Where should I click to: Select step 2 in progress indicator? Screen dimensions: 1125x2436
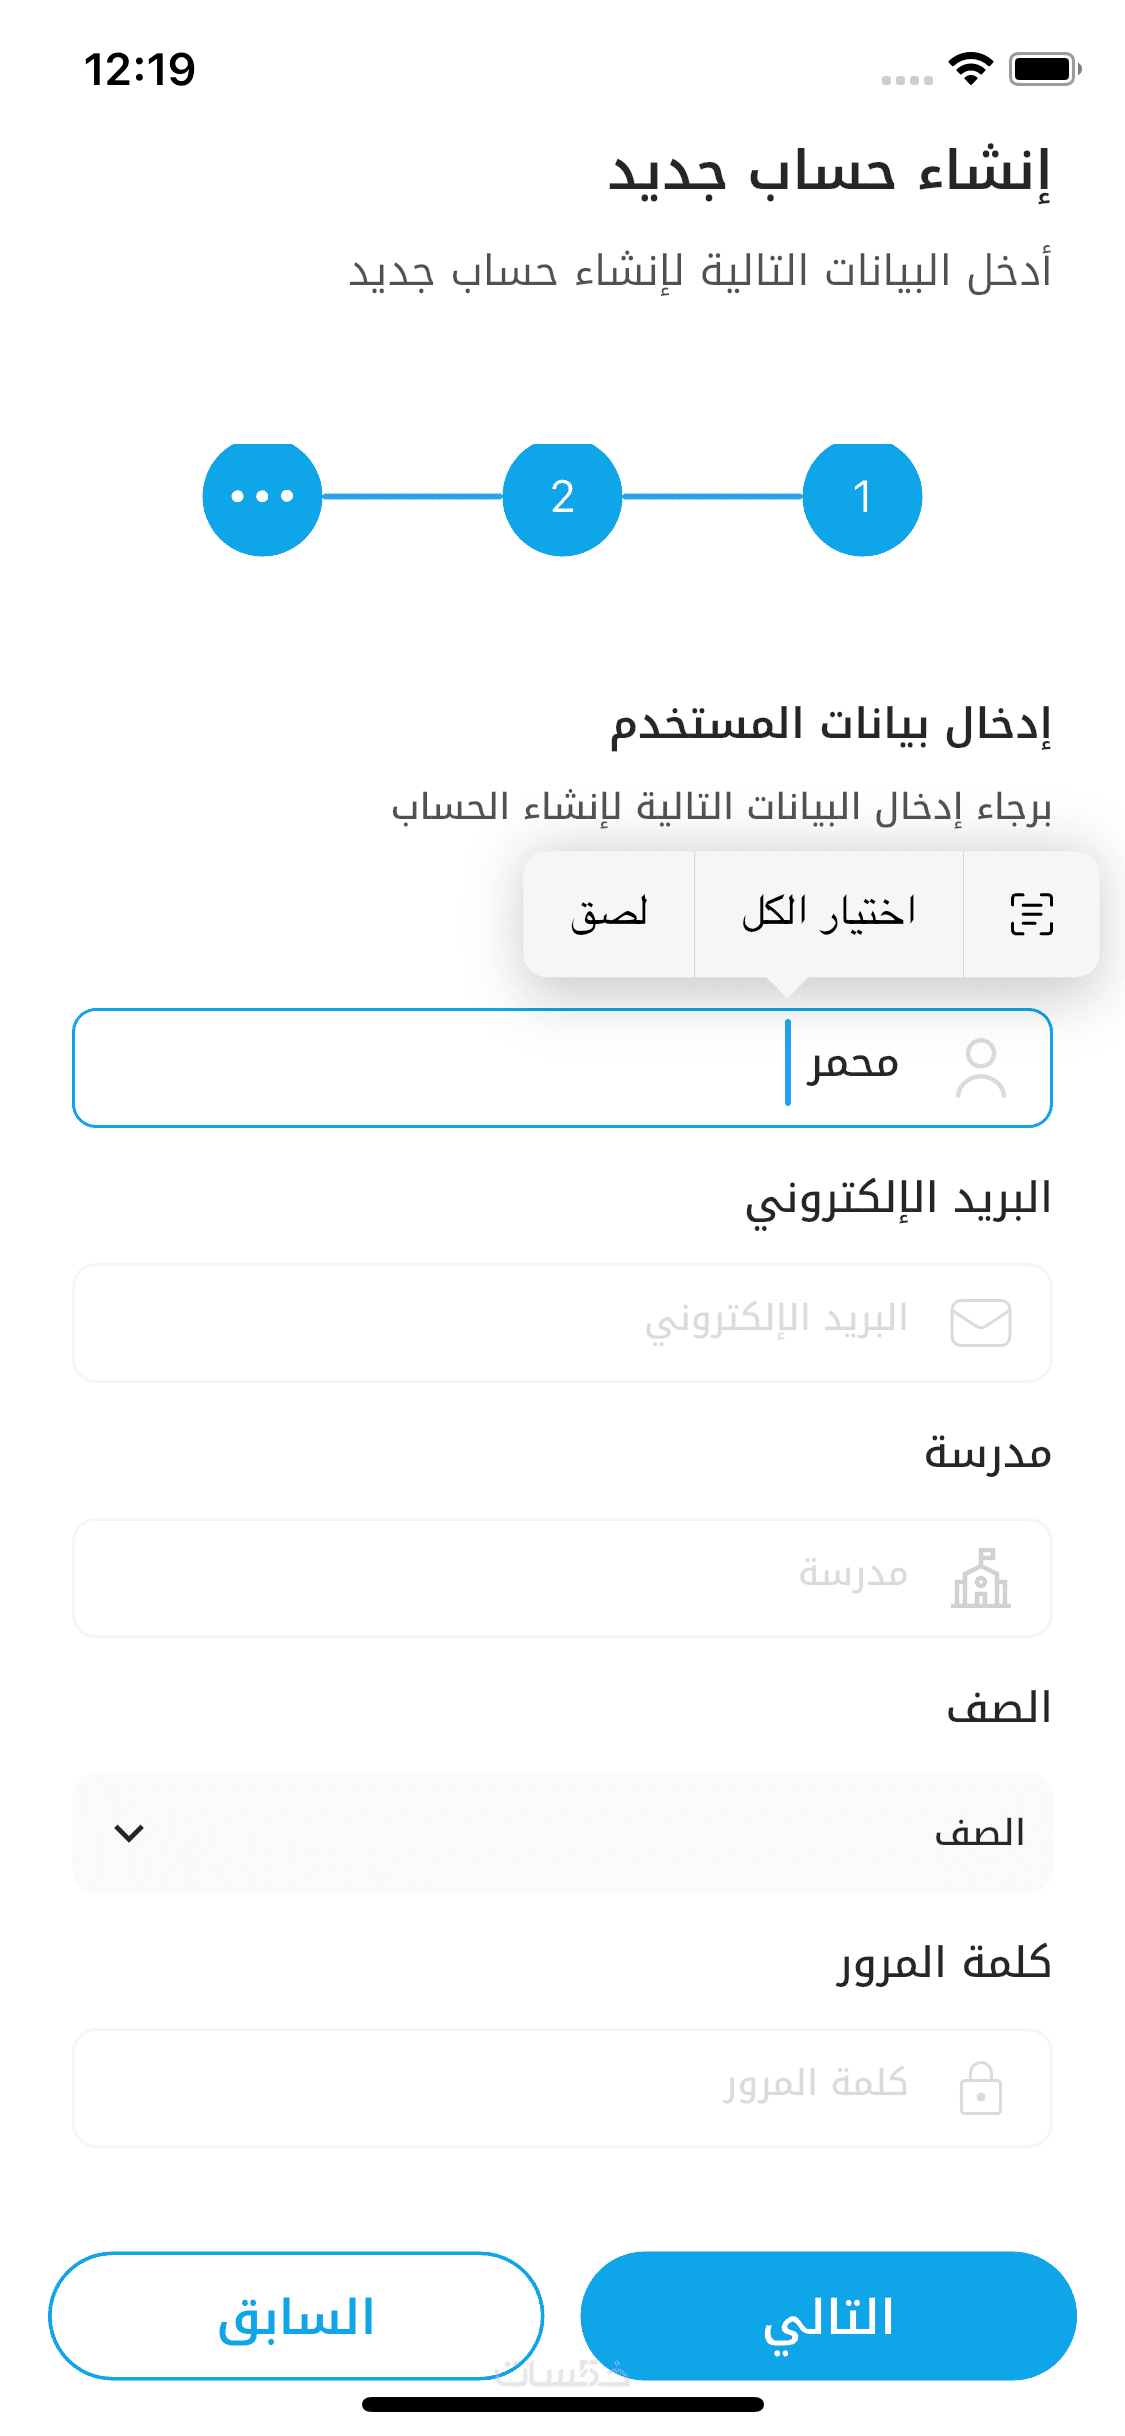pyautogui.click(x=562, y=497)
